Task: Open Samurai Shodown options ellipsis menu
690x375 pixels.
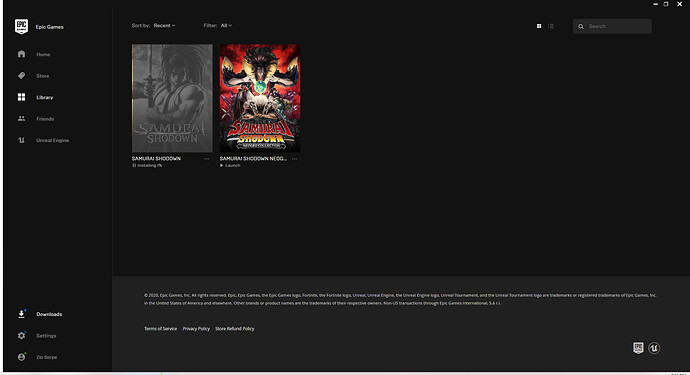Action: [x=207, y=159]
